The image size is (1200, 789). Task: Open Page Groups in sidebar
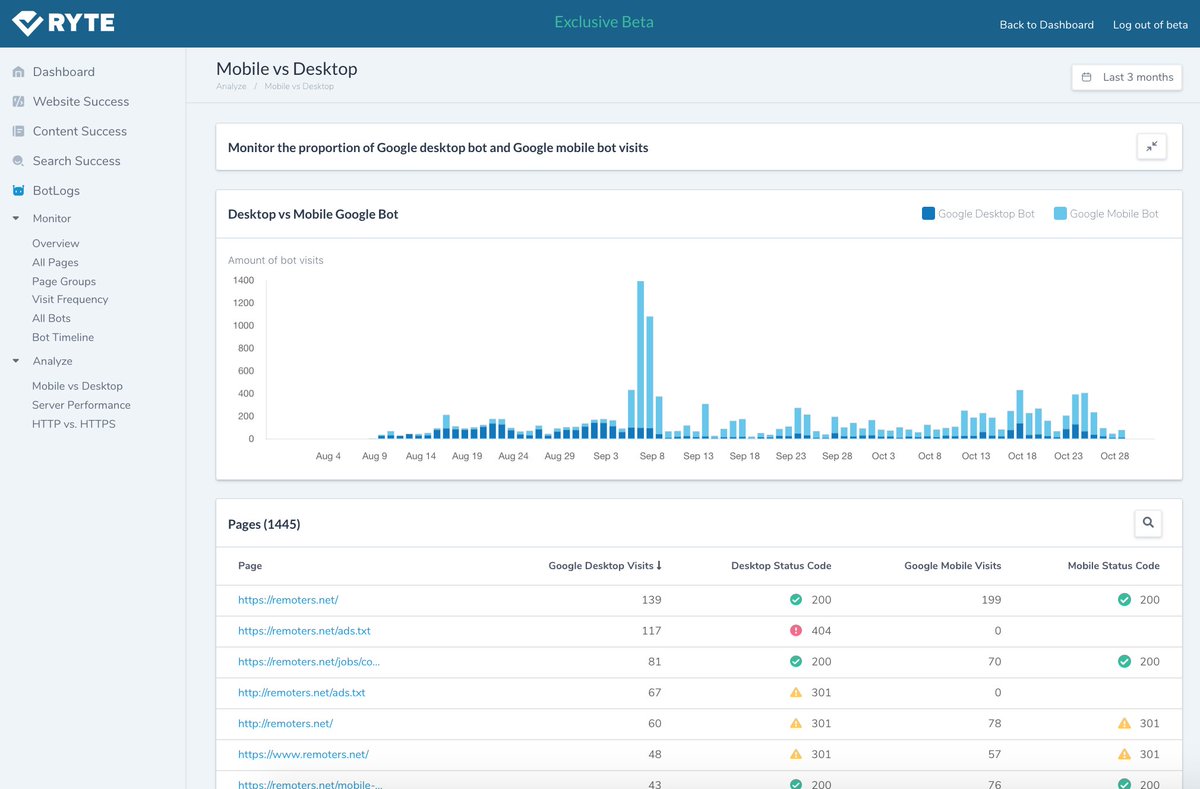[x=64, y=281]
